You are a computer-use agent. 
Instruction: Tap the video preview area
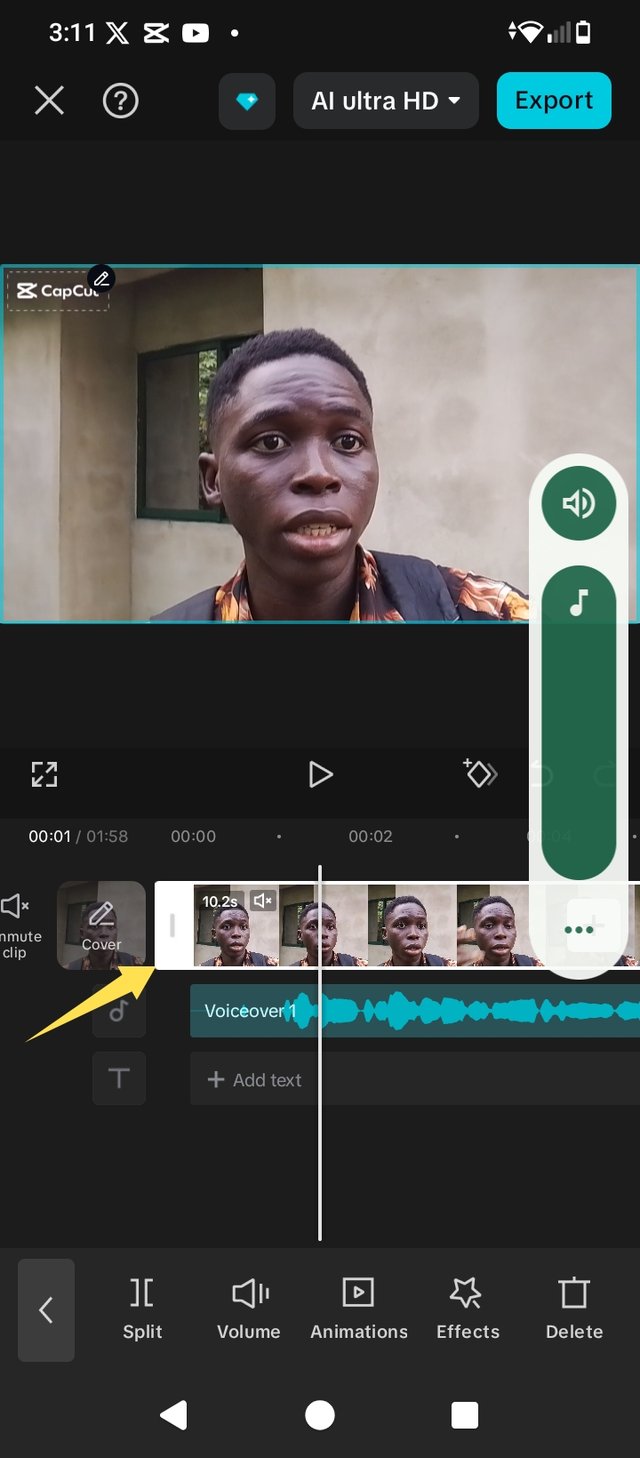pyautogui.click(x=320, y=444)
